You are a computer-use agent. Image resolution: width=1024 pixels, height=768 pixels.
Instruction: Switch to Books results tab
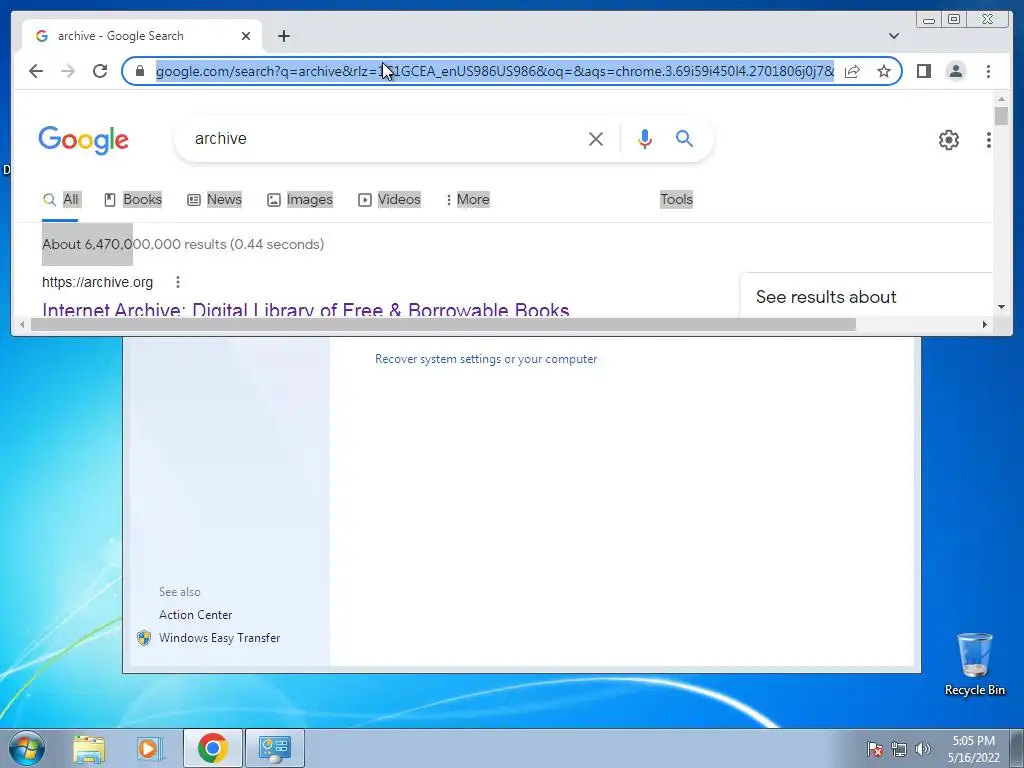(x=133, y=199)
